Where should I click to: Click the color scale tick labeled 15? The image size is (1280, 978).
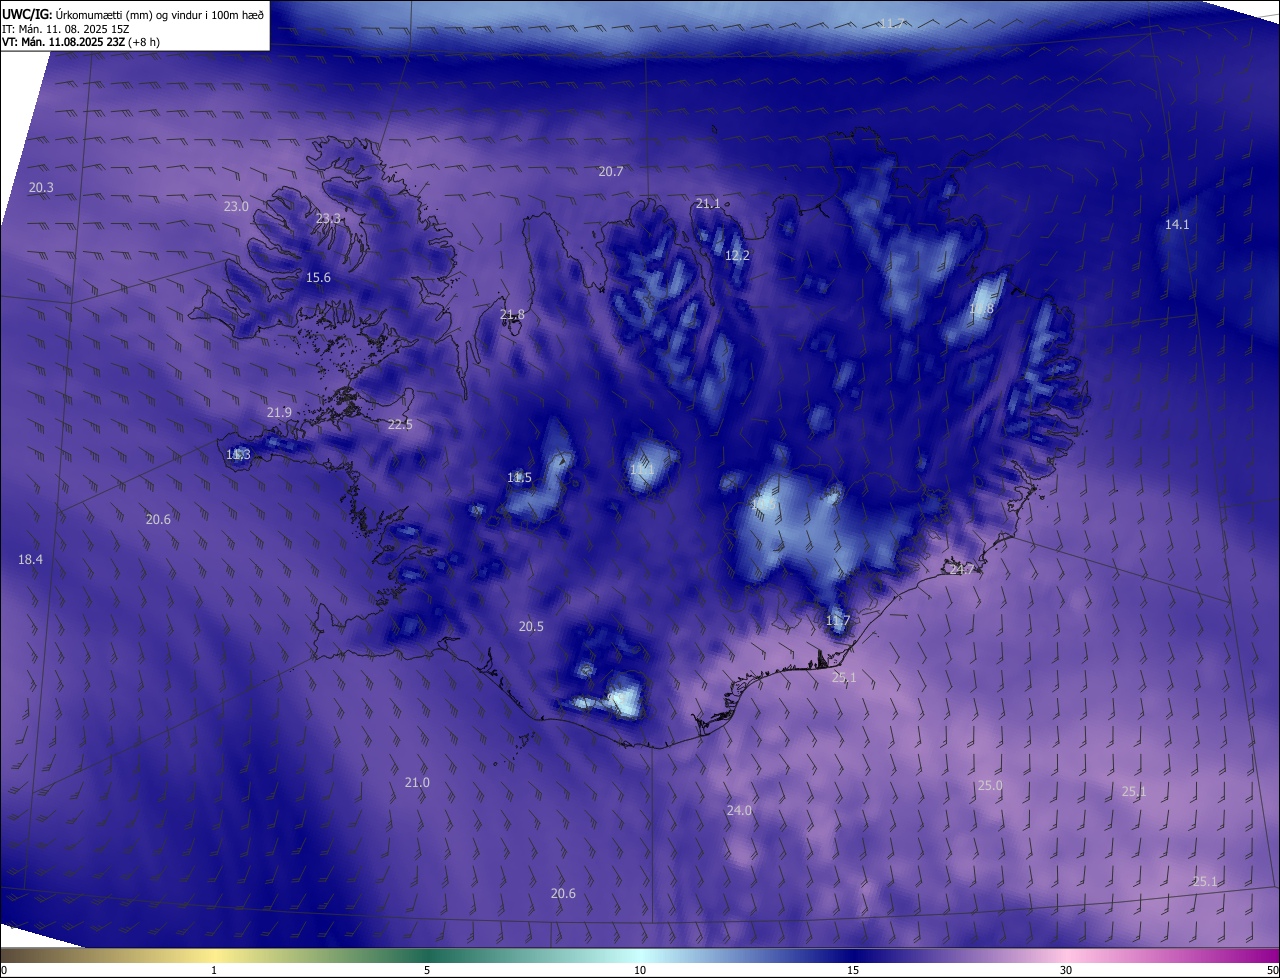click(853, 970)
